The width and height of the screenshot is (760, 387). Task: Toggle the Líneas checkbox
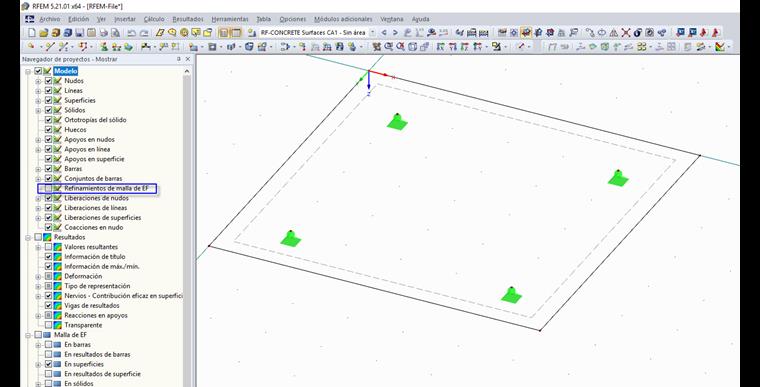(x=48, y=90)
